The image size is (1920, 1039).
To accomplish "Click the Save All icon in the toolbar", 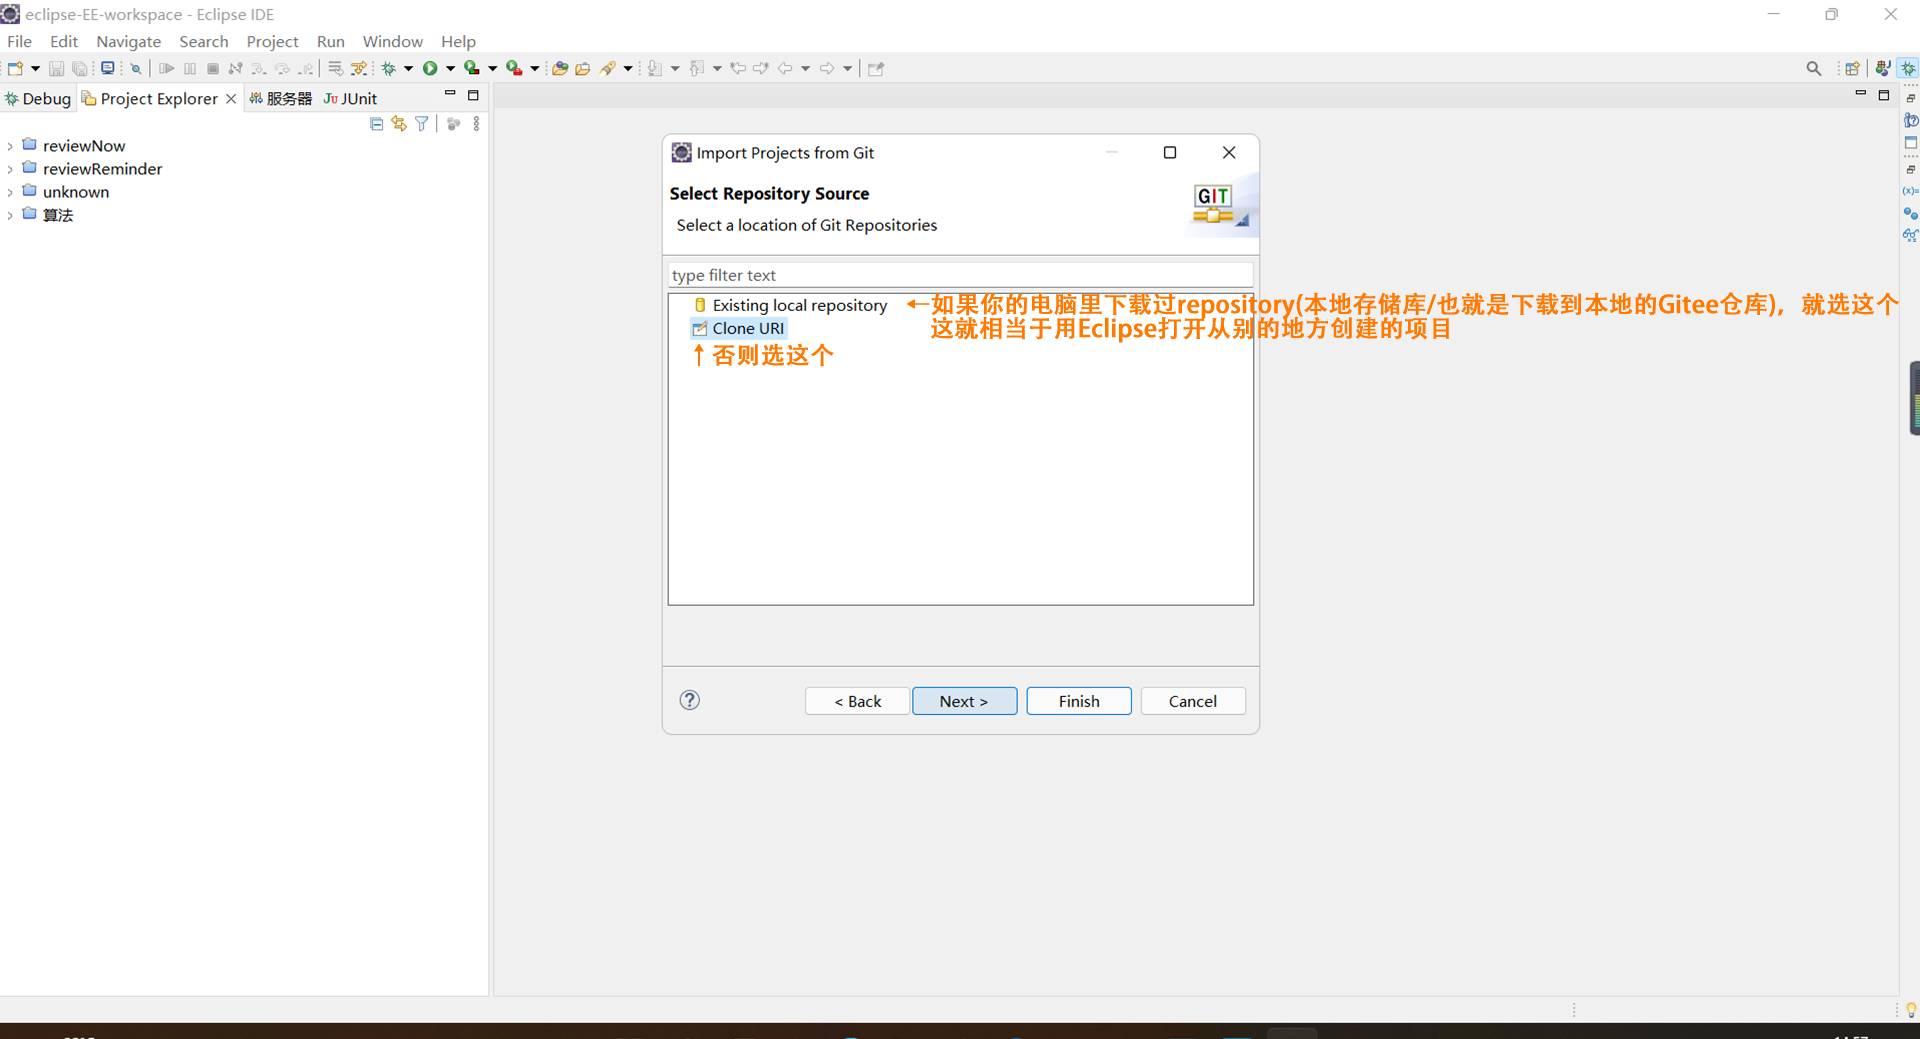I will coord(80,67).
